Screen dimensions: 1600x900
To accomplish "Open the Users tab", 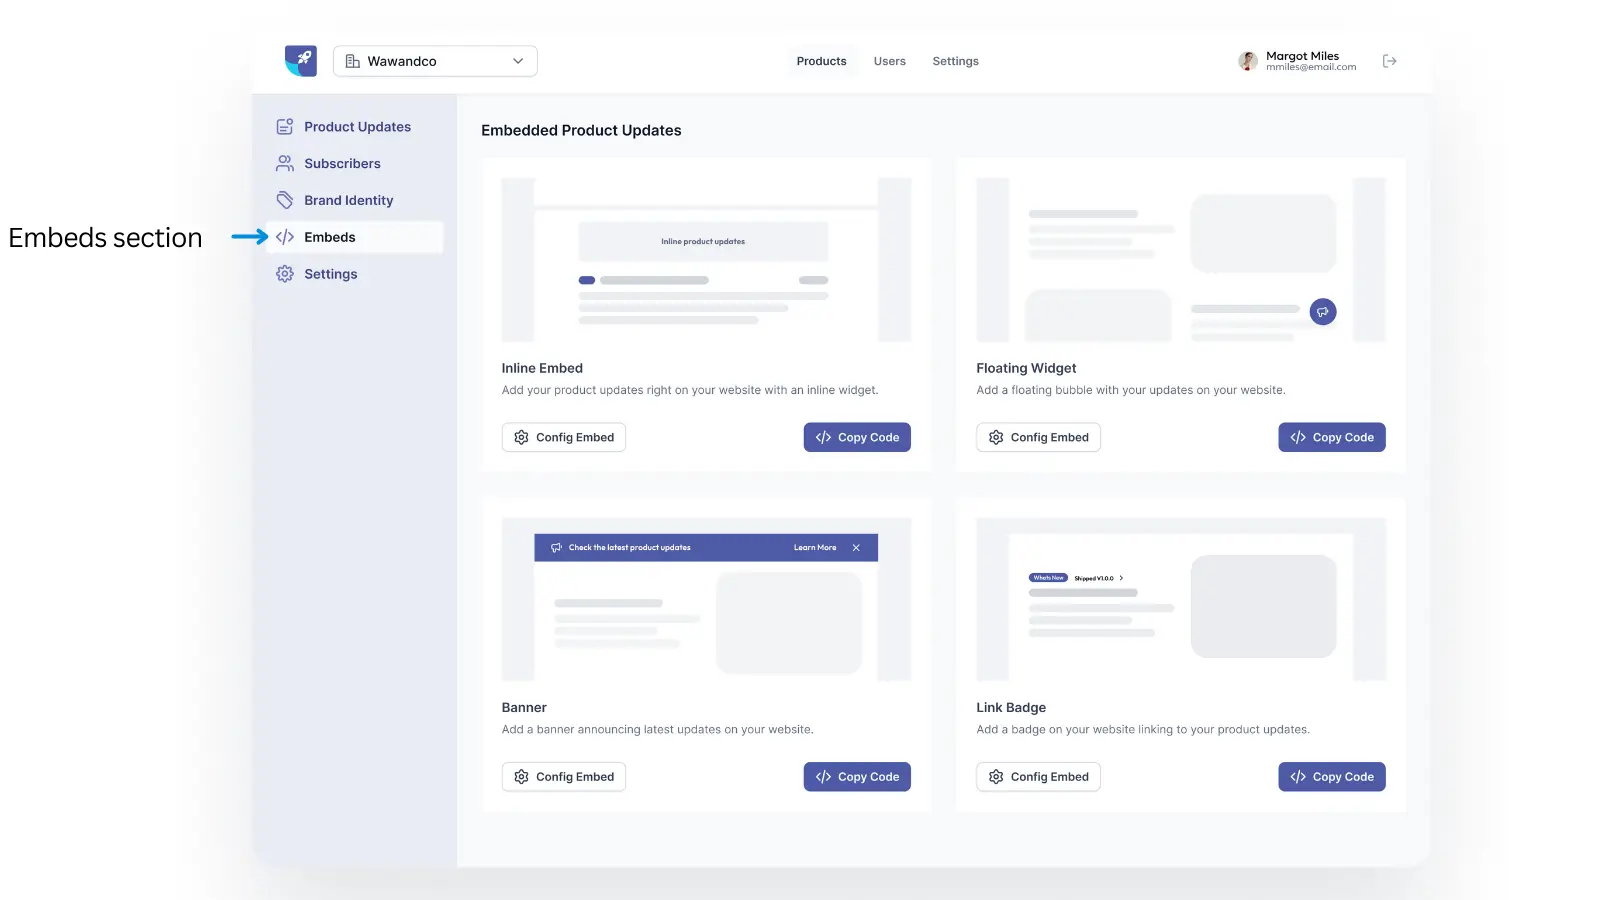I will [889, 61].
